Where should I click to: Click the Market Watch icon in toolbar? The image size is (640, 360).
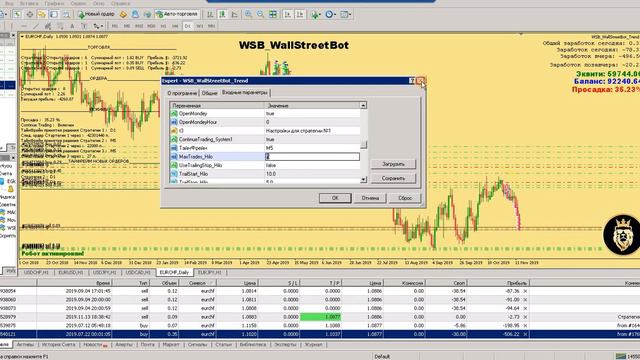click(x=18, y=14)
